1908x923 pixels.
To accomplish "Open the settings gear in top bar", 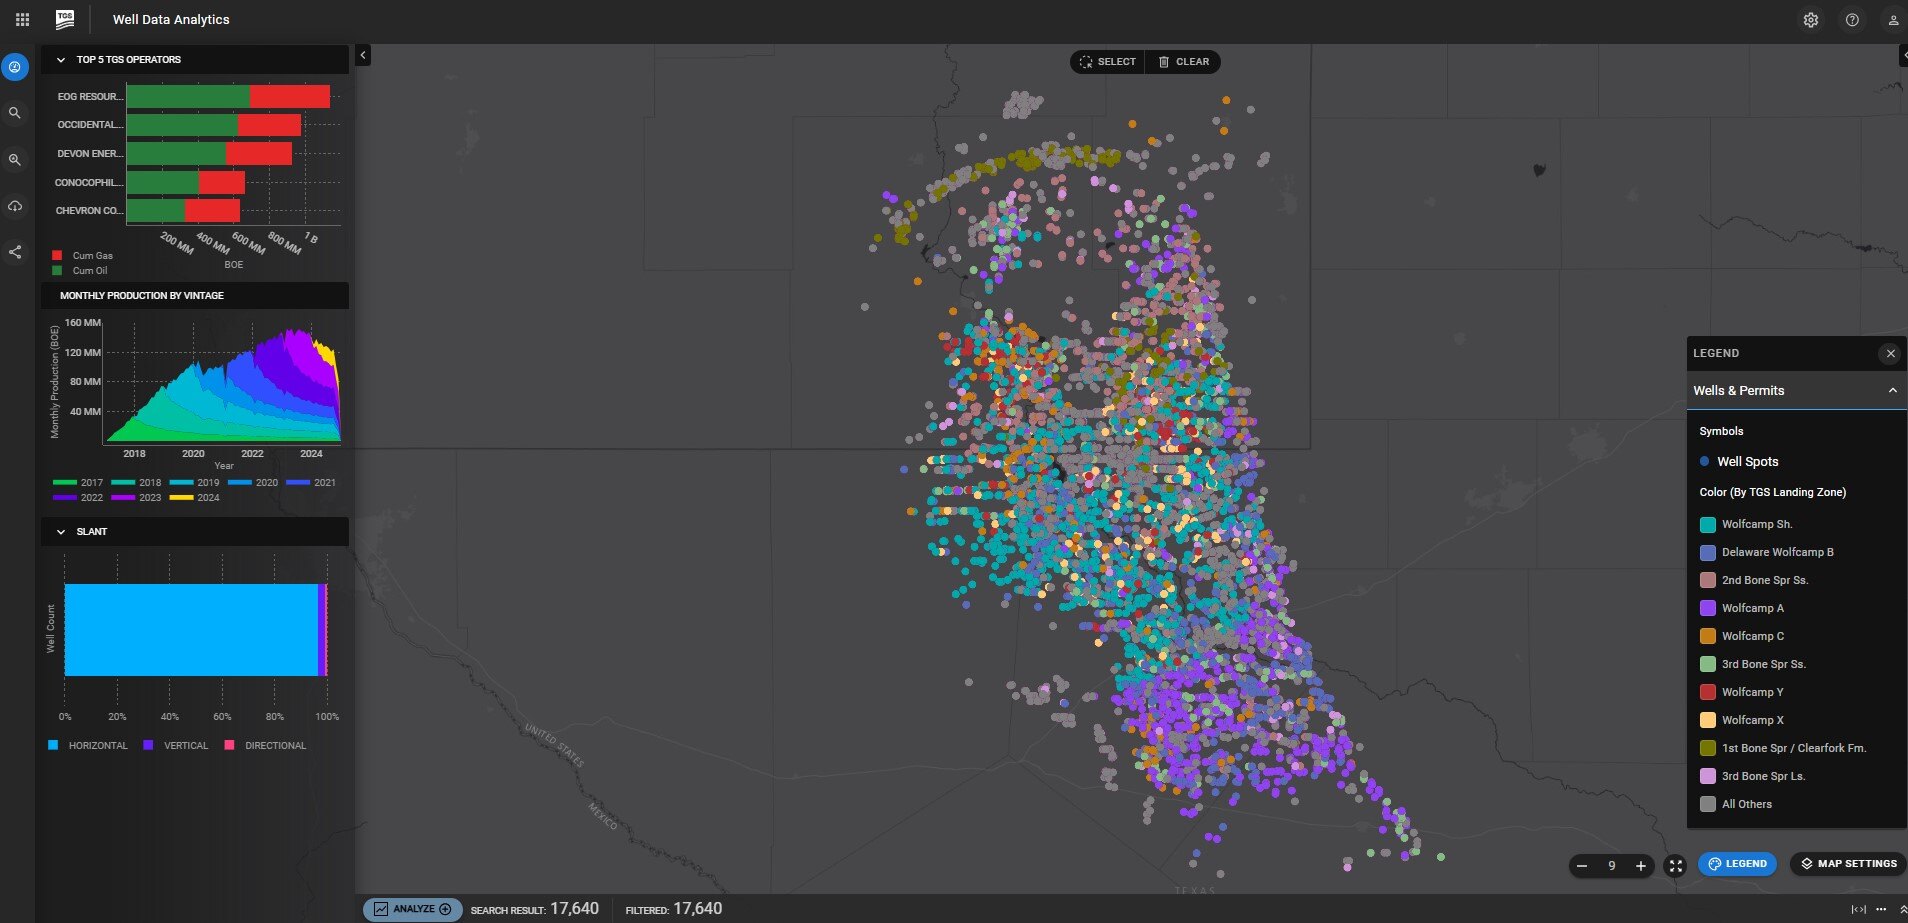I will coord(1809,19).
